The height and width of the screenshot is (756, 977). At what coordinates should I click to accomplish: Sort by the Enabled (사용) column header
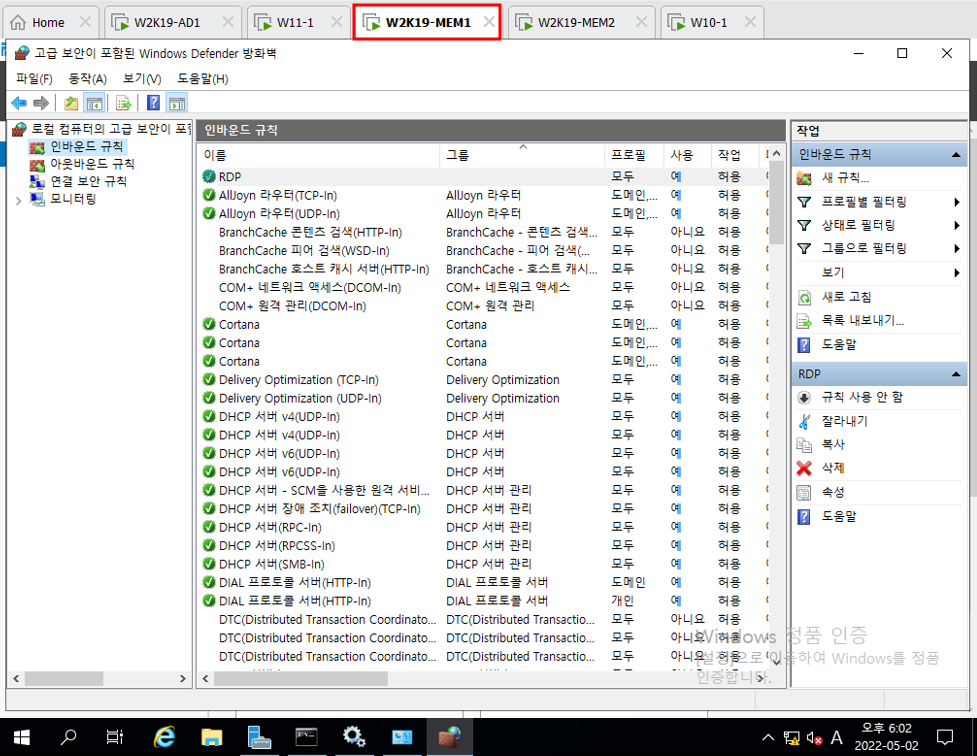(x=687, y=155)
